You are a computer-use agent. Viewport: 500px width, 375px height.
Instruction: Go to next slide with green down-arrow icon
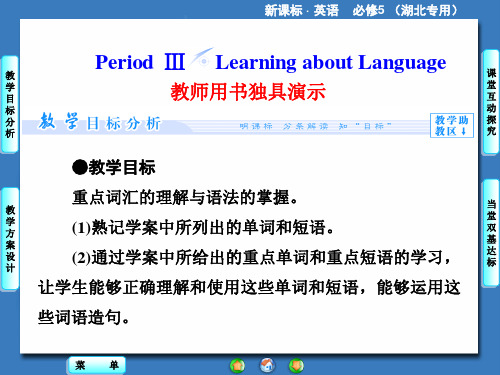(296, 365)
